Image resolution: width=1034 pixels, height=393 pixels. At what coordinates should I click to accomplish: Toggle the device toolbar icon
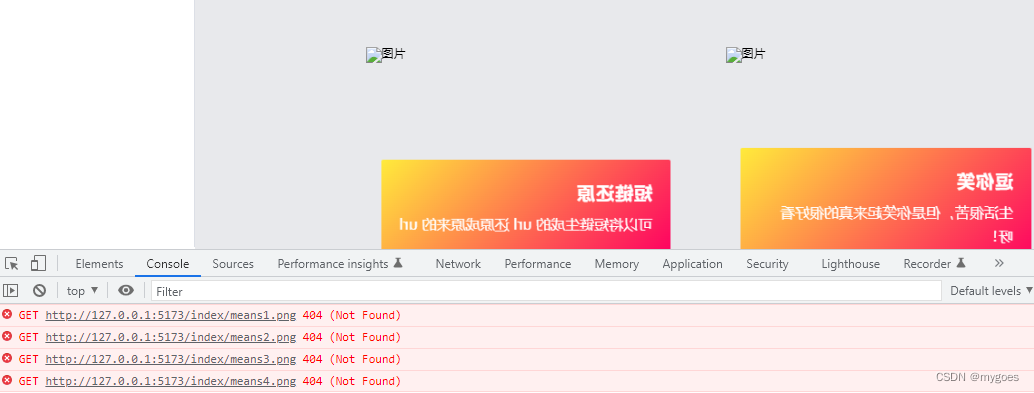[38, 264]
